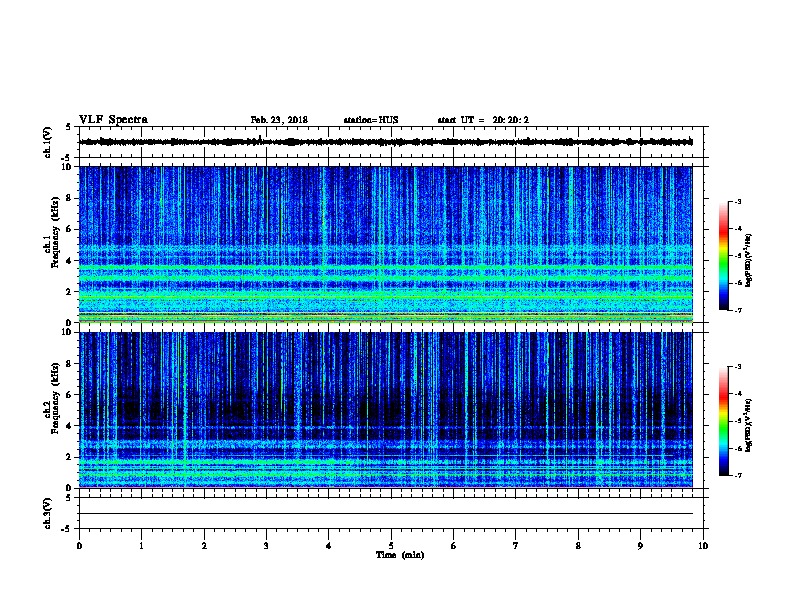Click the "VLF Spectra" plot title
Image resolution: width=792 pixels, height=612 pixels.
pyautogui.click(x=113, y=120)
